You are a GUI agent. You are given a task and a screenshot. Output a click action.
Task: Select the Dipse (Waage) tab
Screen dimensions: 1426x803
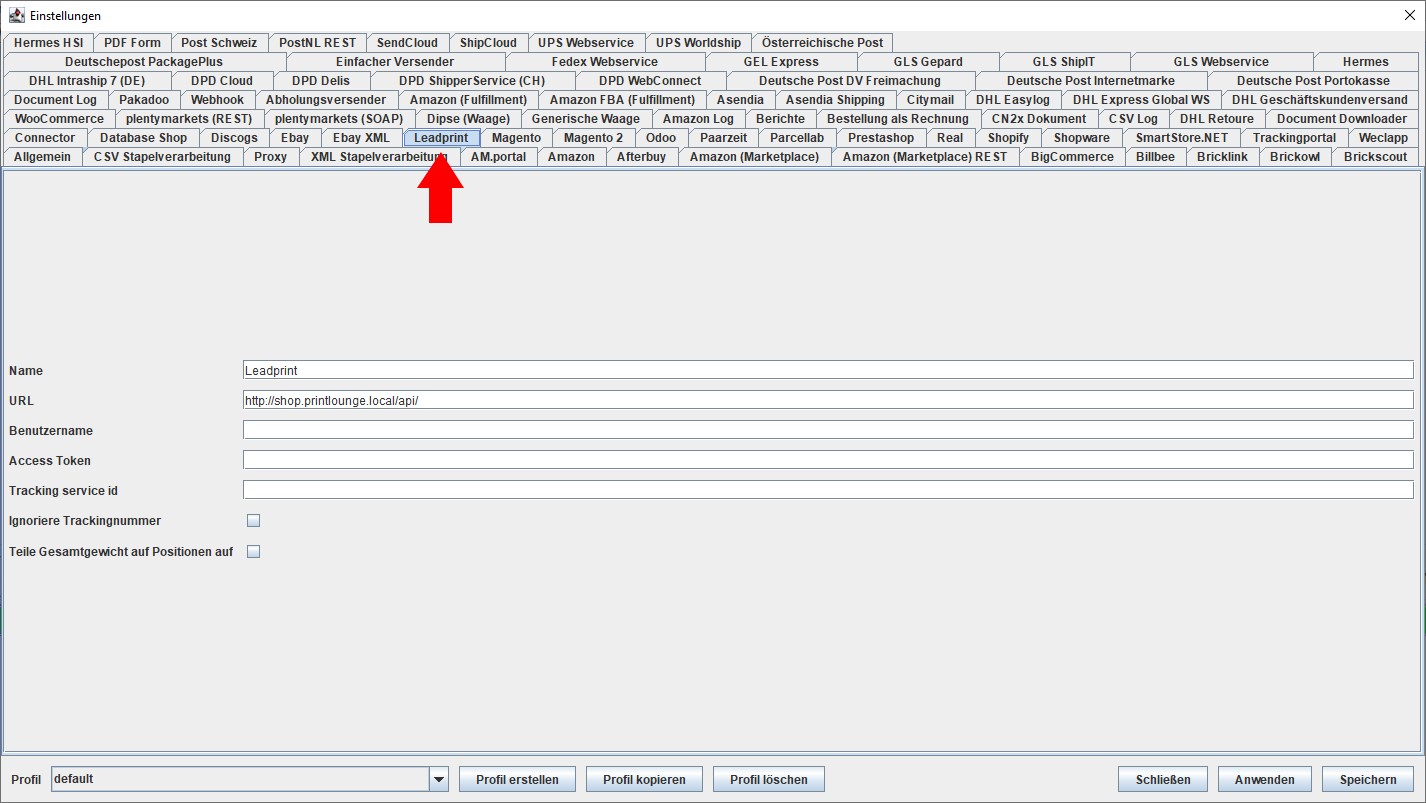click(x=468, y=119)
